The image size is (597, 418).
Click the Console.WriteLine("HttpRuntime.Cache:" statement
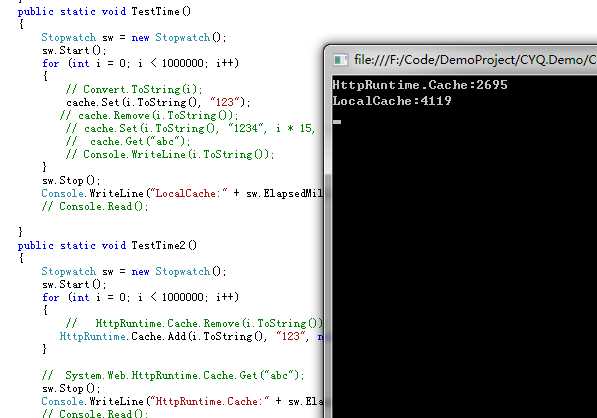pos(182,402)
